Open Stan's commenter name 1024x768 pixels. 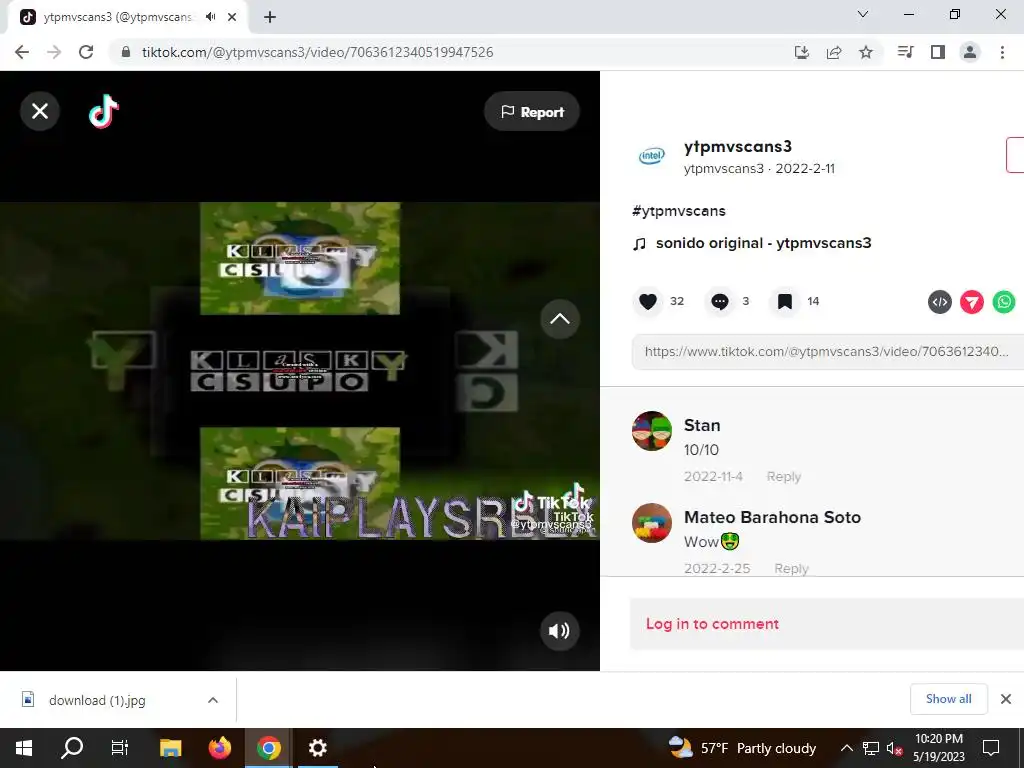pos(702,425)
